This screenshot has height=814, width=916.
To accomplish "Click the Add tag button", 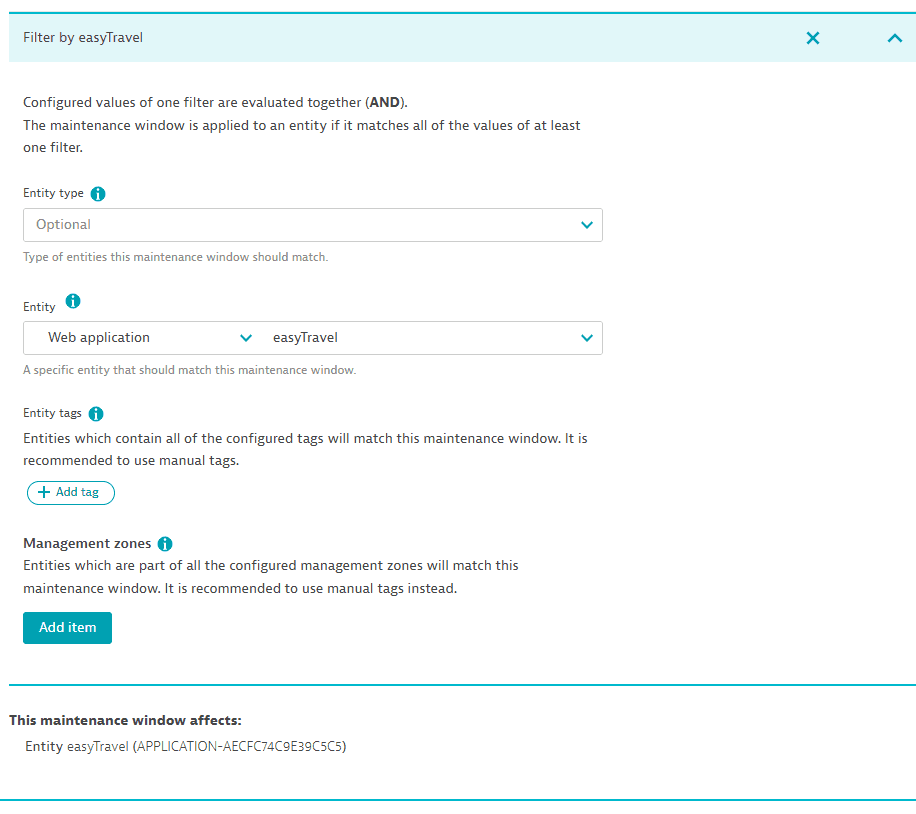I will click(x=71, y=493).
